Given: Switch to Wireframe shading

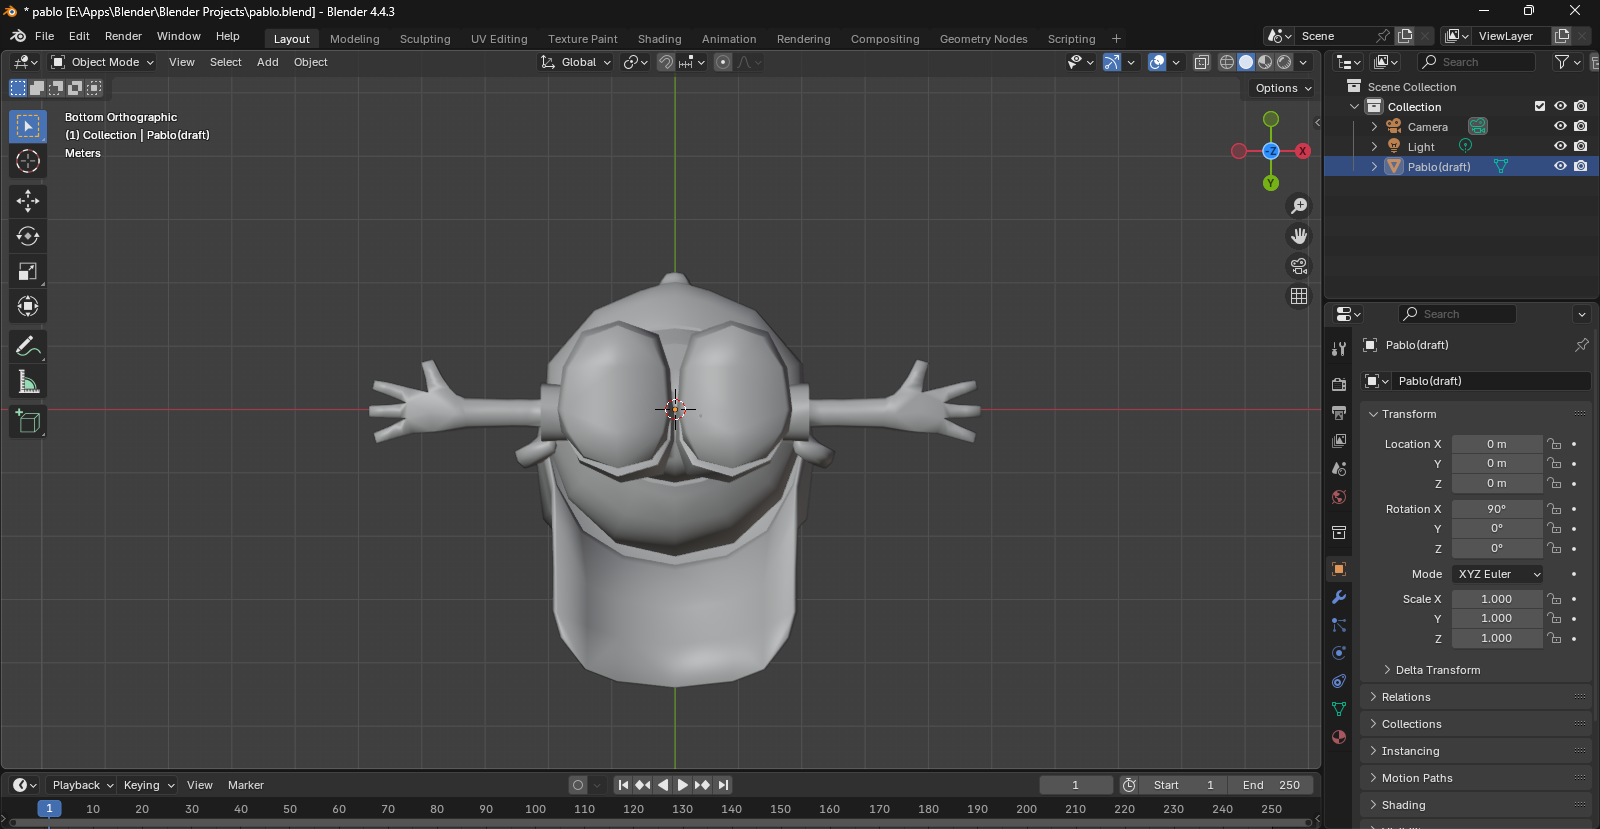Looking at the screenshot, I should point(1227,62).
